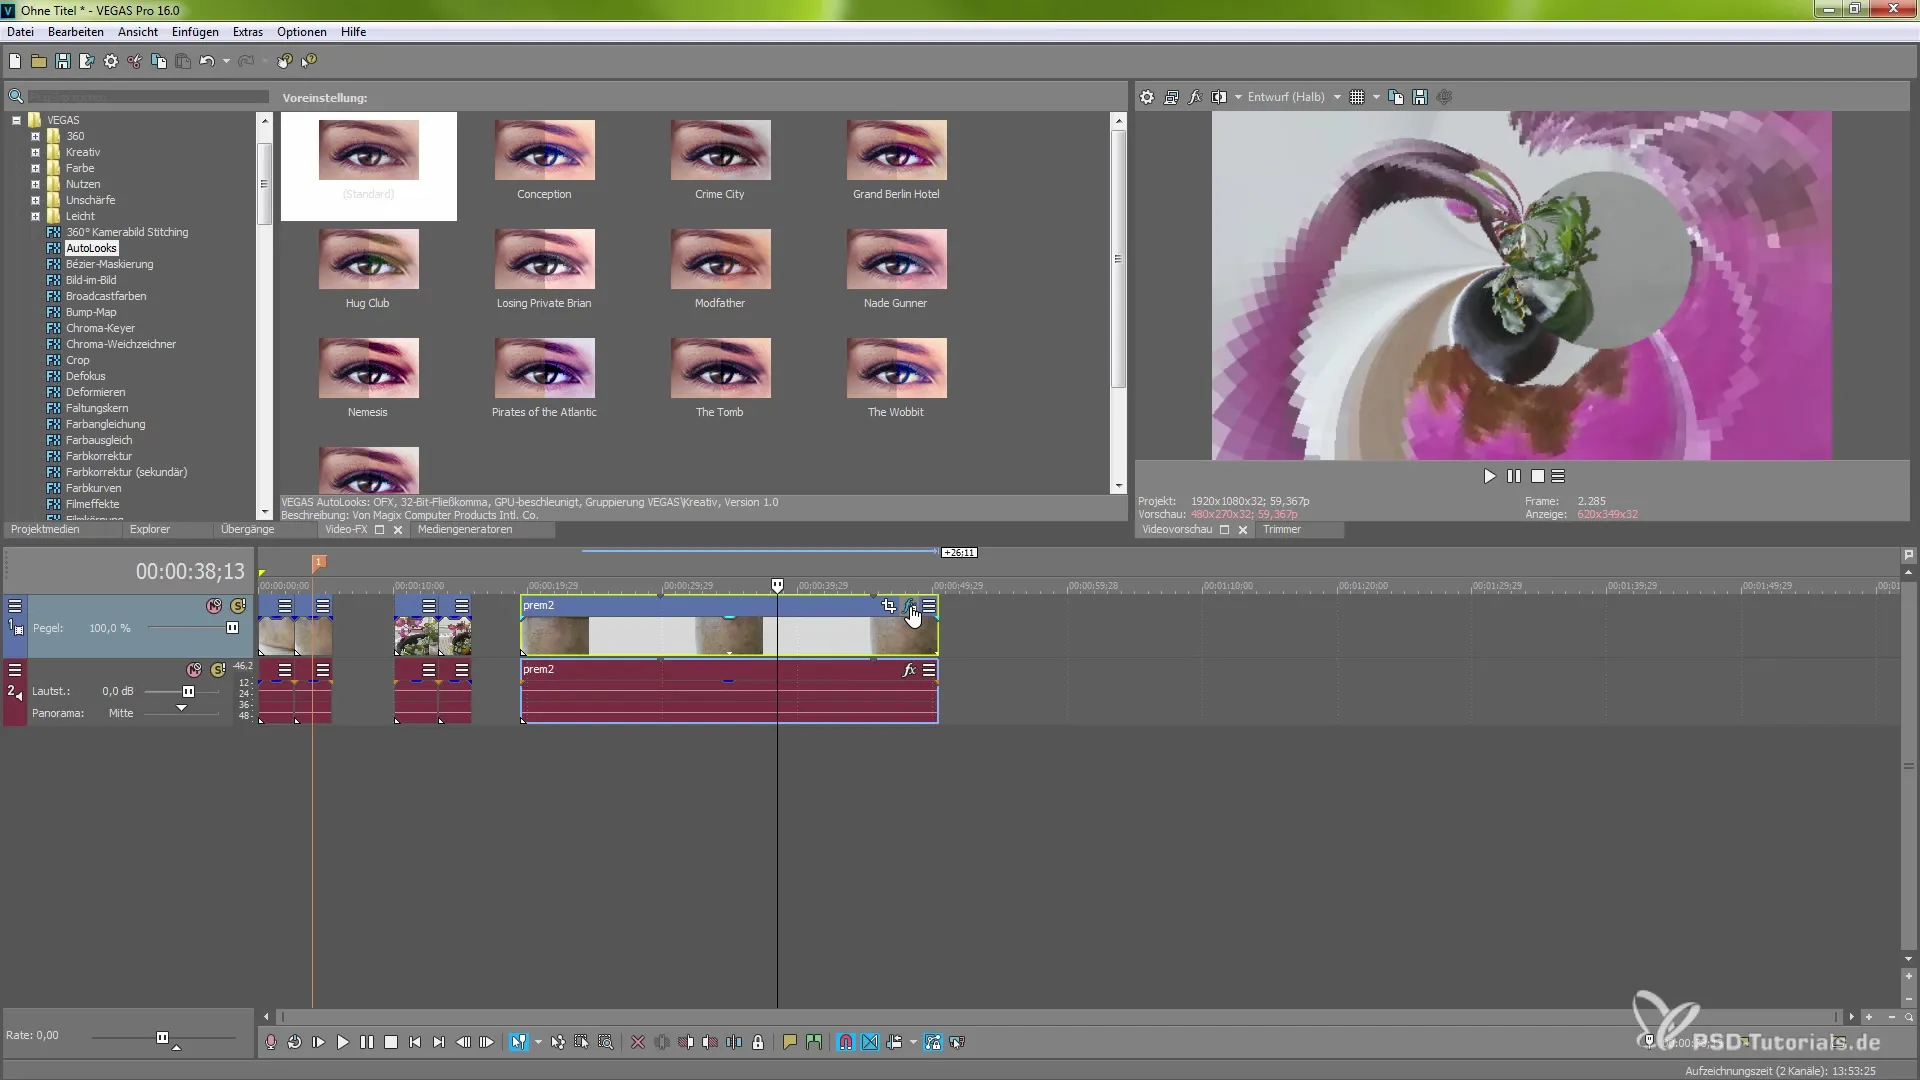Viewport: 1920px width, 1080px height.
Task: Expand the 360 folder in FX tree
Action: [x=35, y=136]
